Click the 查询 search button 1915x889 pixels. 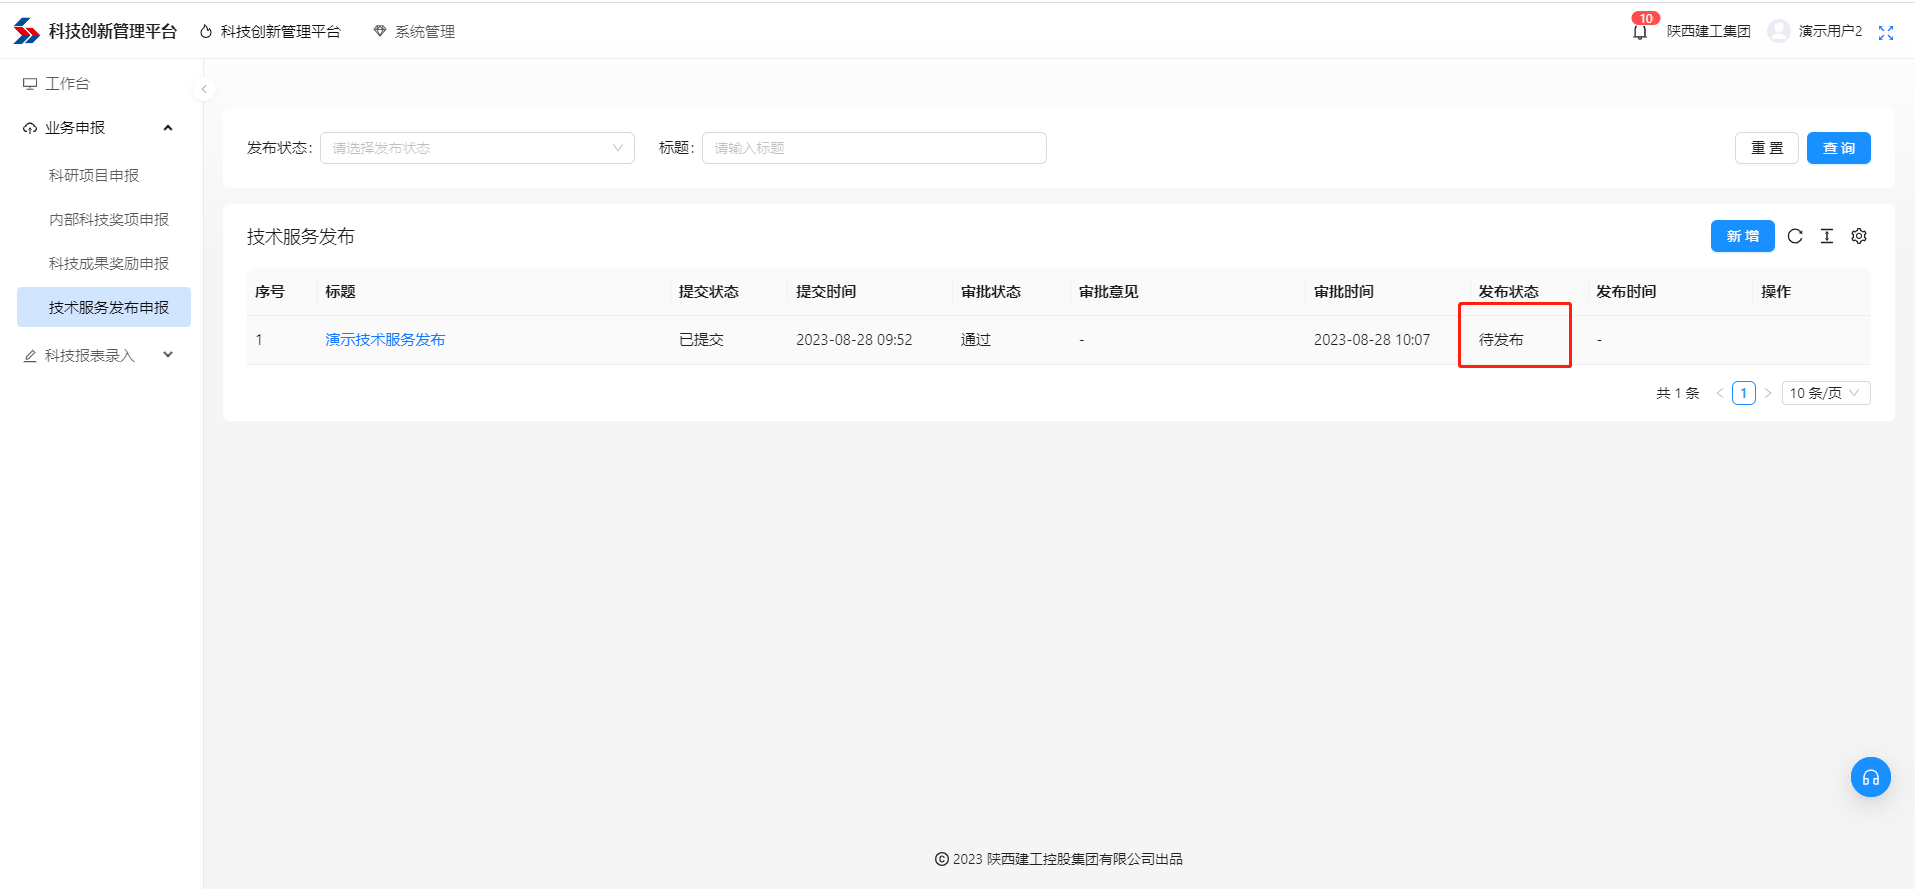click(1838, 148)
